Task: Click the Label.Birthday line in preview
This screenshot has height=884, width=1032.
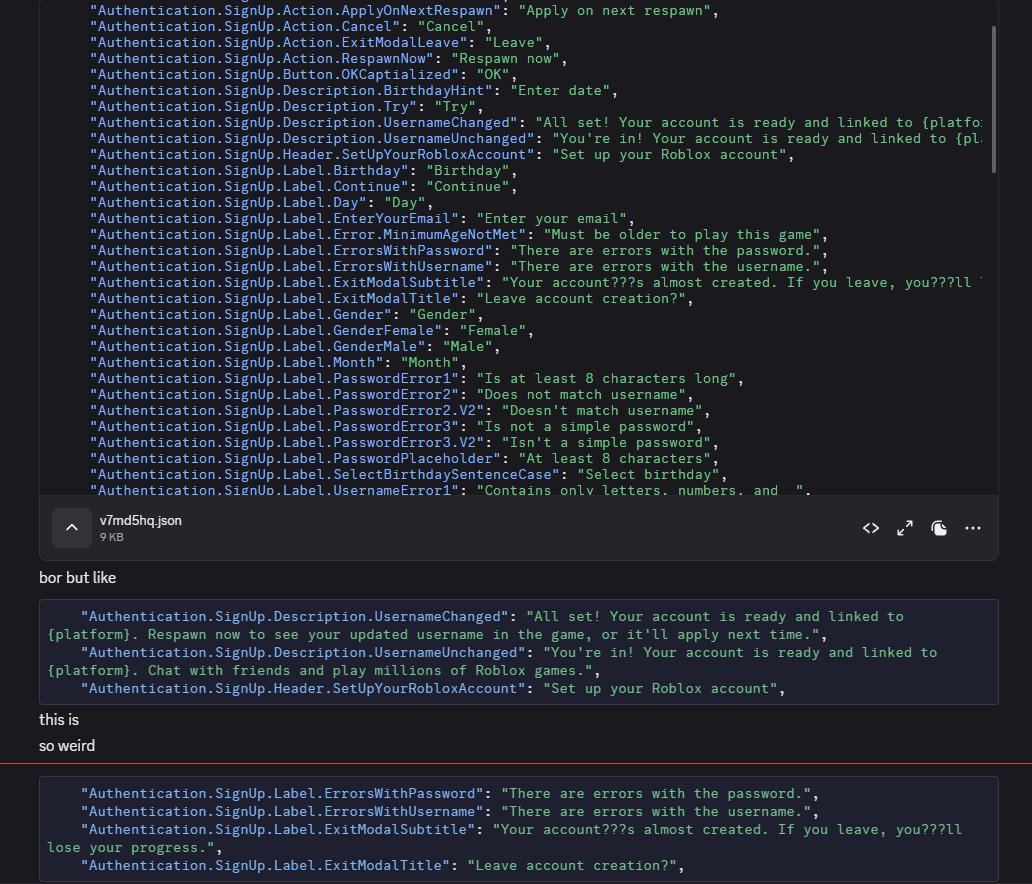Action: [x=303, y=170]
